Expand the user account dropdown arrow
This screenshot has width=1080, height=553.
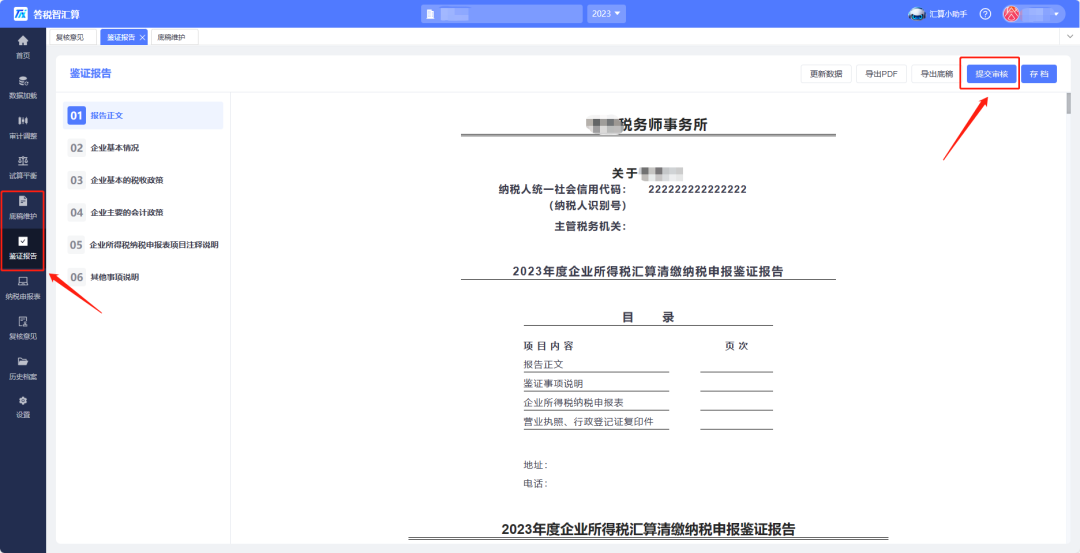(1056, 14)
